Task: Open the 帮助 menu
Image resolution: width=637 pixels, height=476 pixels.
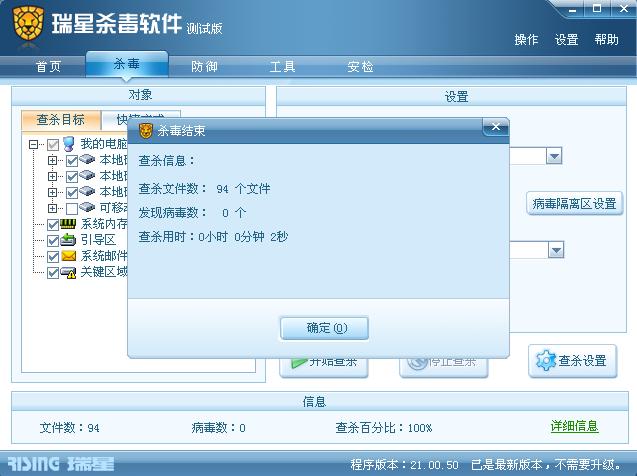Action: coord(606,39)
